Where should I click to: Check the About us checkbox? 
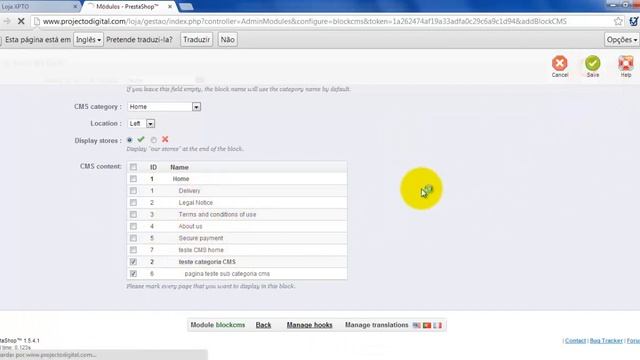click(x=133, y=226)
